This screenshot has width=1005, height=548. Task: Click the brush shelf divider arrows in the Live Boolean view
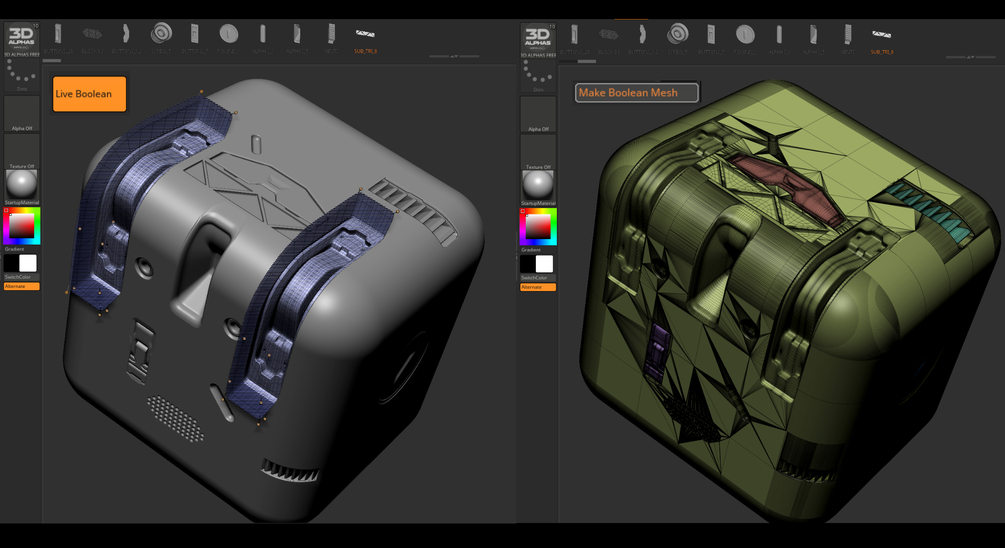[454, 56]
